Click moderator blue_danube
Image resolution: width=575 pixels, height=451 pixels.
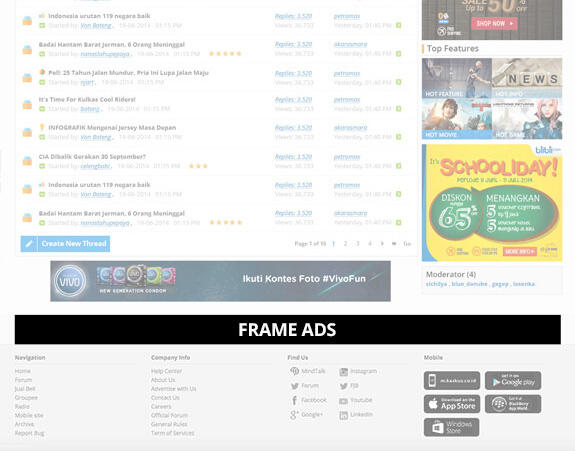(469, 284)
